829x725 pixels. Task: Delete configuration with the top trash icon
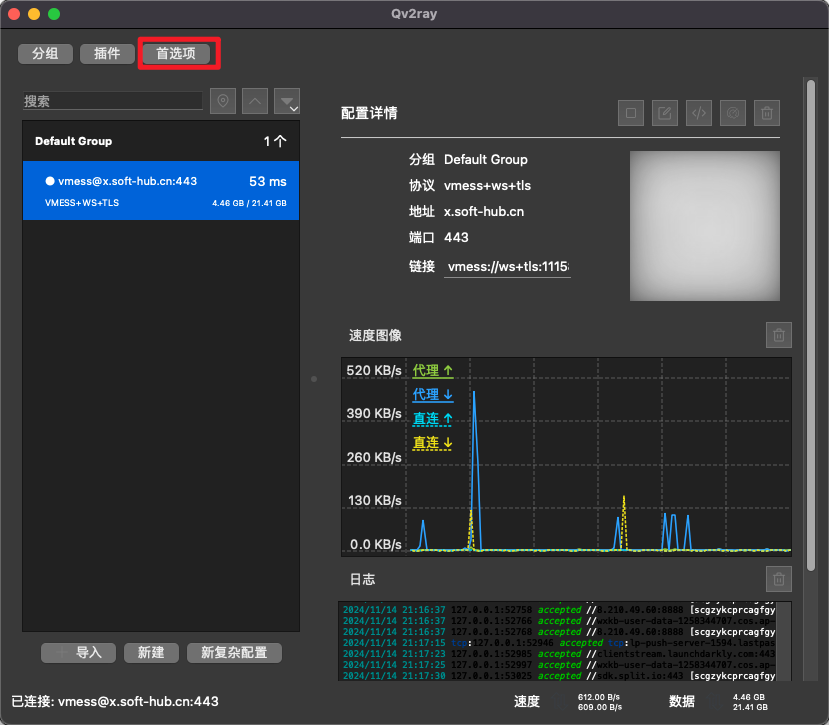767,113
